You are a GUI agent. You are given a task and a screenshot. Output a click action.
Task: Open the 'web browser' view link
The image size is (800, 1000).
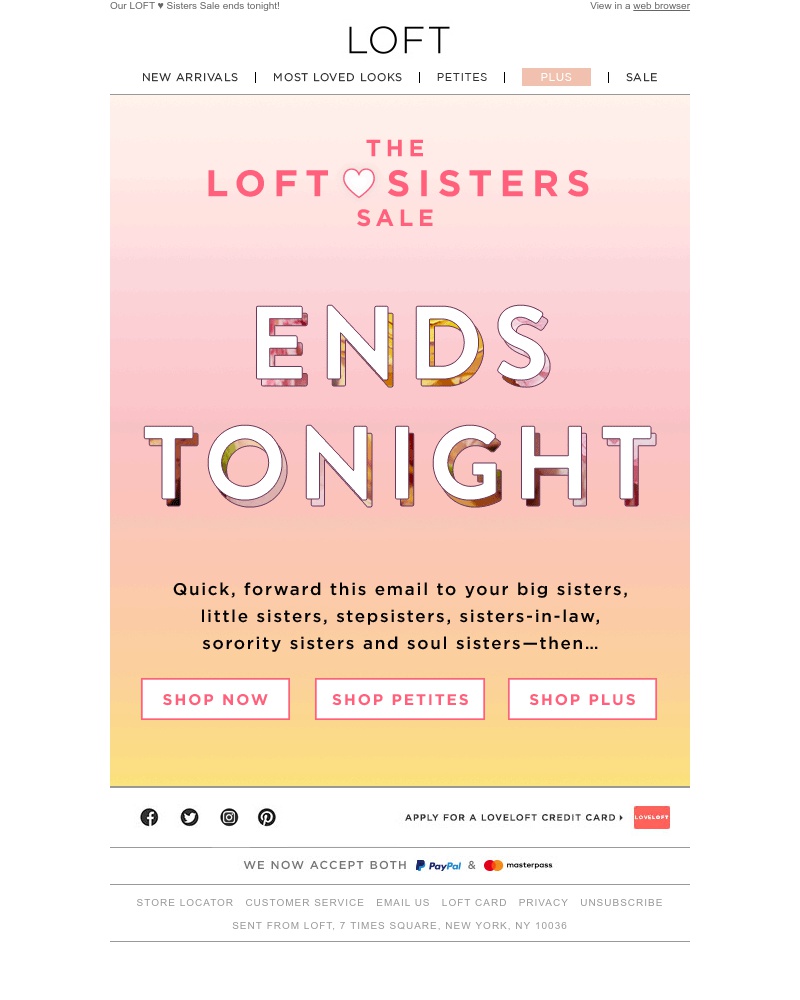[661, 6]
